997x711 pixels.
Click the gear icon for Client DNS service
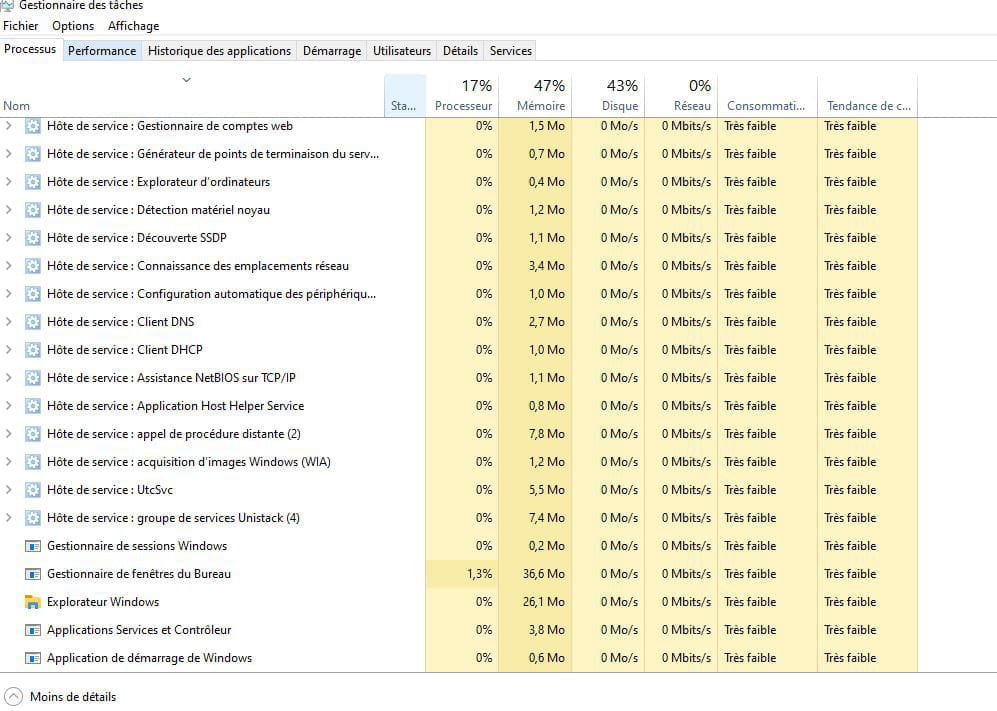[32, 322]
